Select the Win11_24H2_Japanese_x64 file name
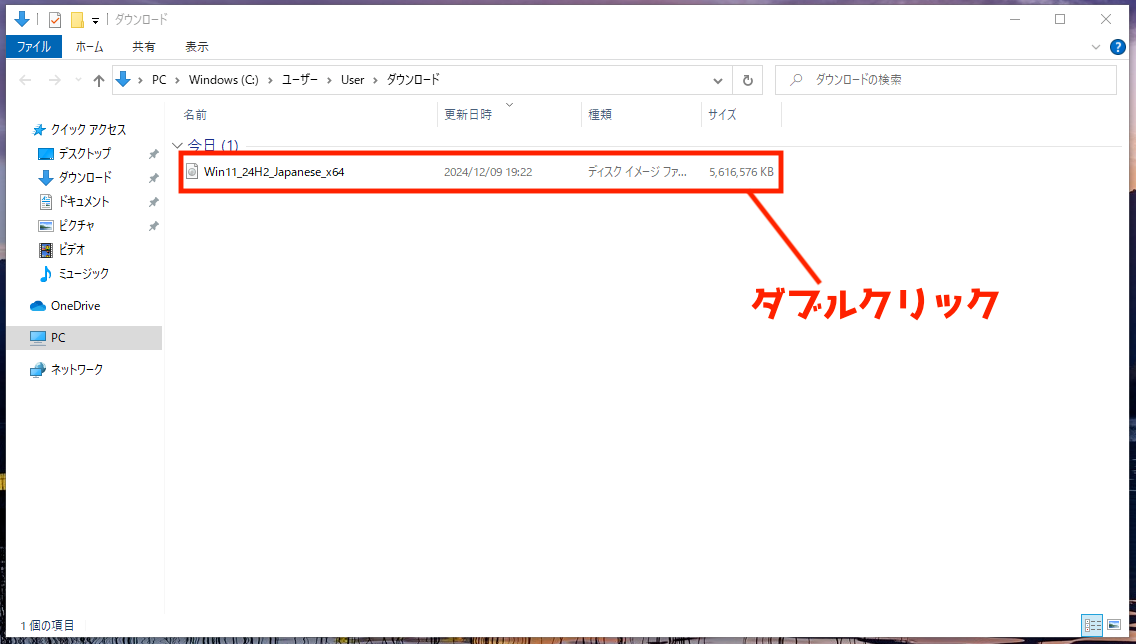The height and width of the screenshot is (644, 1136). coord(274,172)
